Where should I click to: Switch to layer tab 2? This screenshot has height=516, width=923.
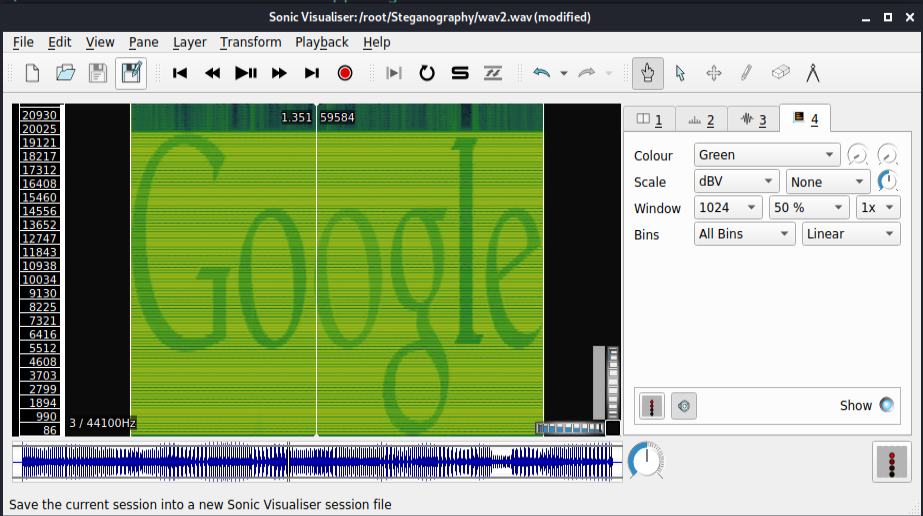click(x=701, y=120)
